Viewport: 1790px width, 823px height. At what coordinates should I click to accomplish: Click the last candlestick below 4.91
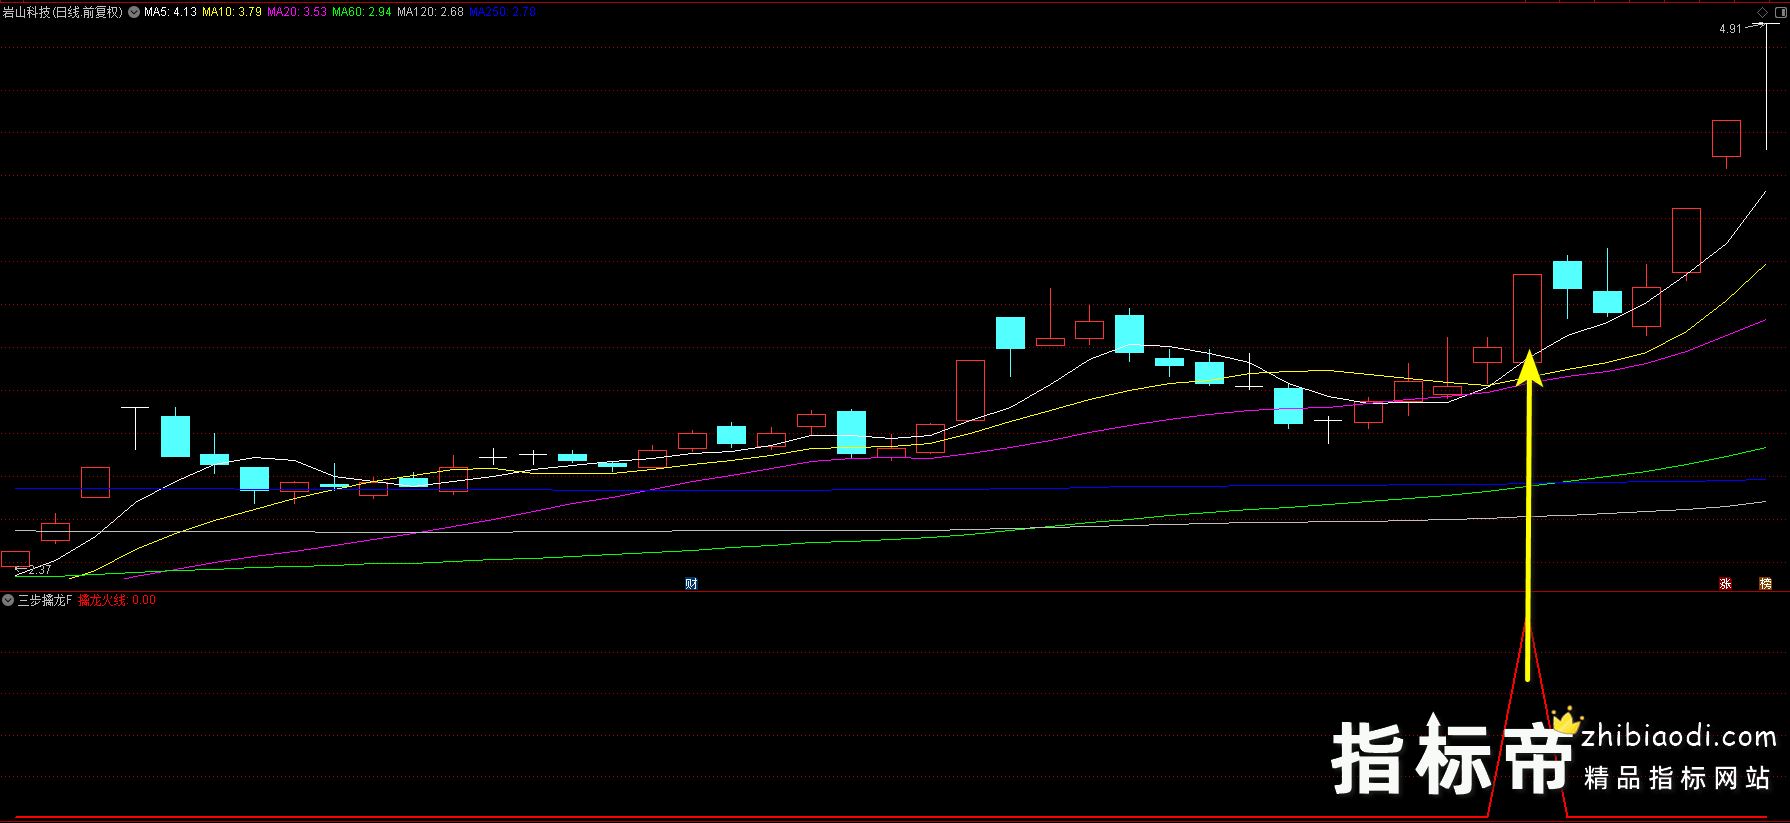pyautogui.click(x=1766, y=87)
